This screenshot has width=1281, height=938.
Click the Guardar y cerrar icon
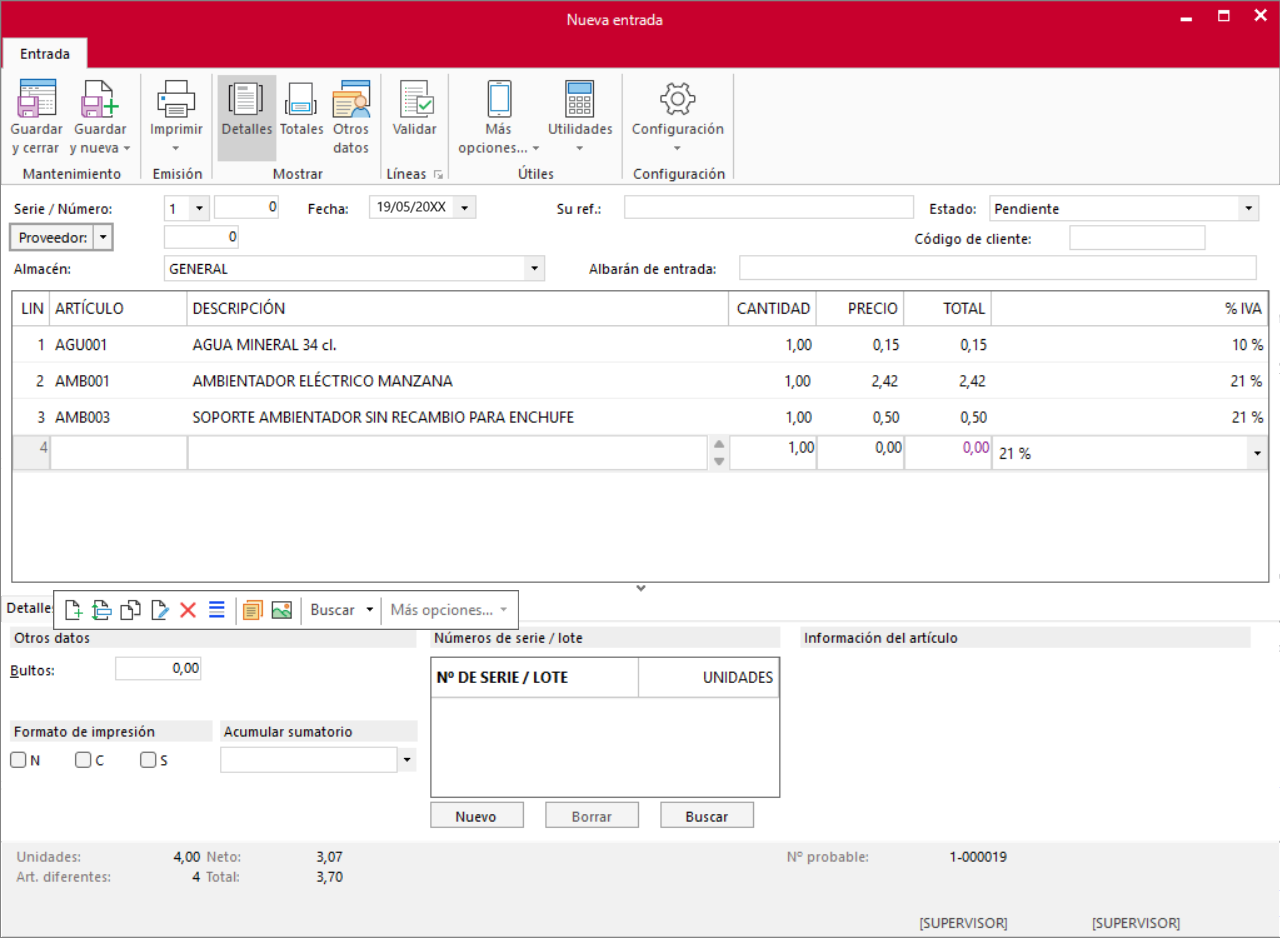(x=37, y=99)
